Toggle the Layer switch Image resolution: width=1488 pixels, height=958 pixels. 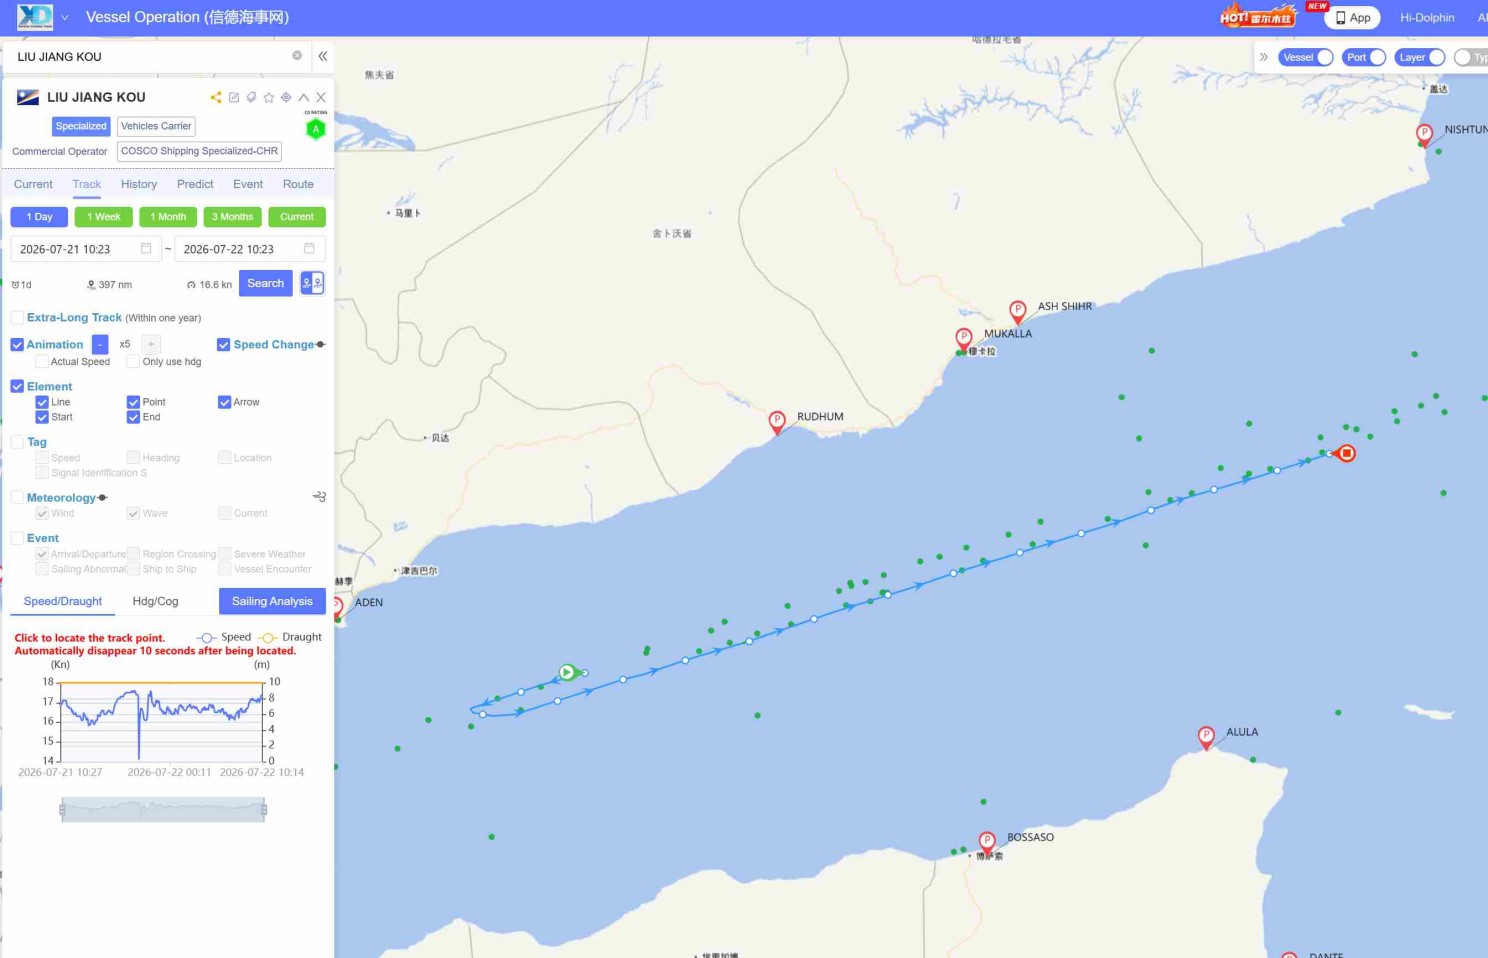coord(1420,57)
